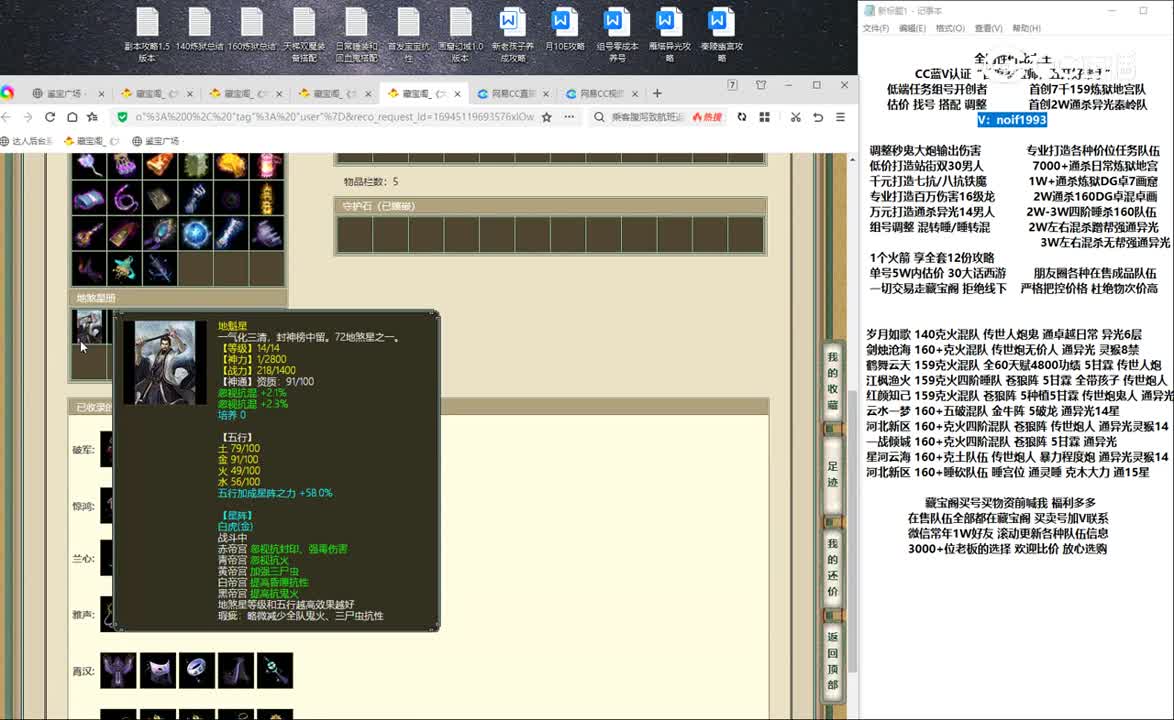Image resolution: width=1174 pixels, height=720 pixels.
Task: Open WPS document 月10E攻略 on desktop
Action: tap(564, 30)
